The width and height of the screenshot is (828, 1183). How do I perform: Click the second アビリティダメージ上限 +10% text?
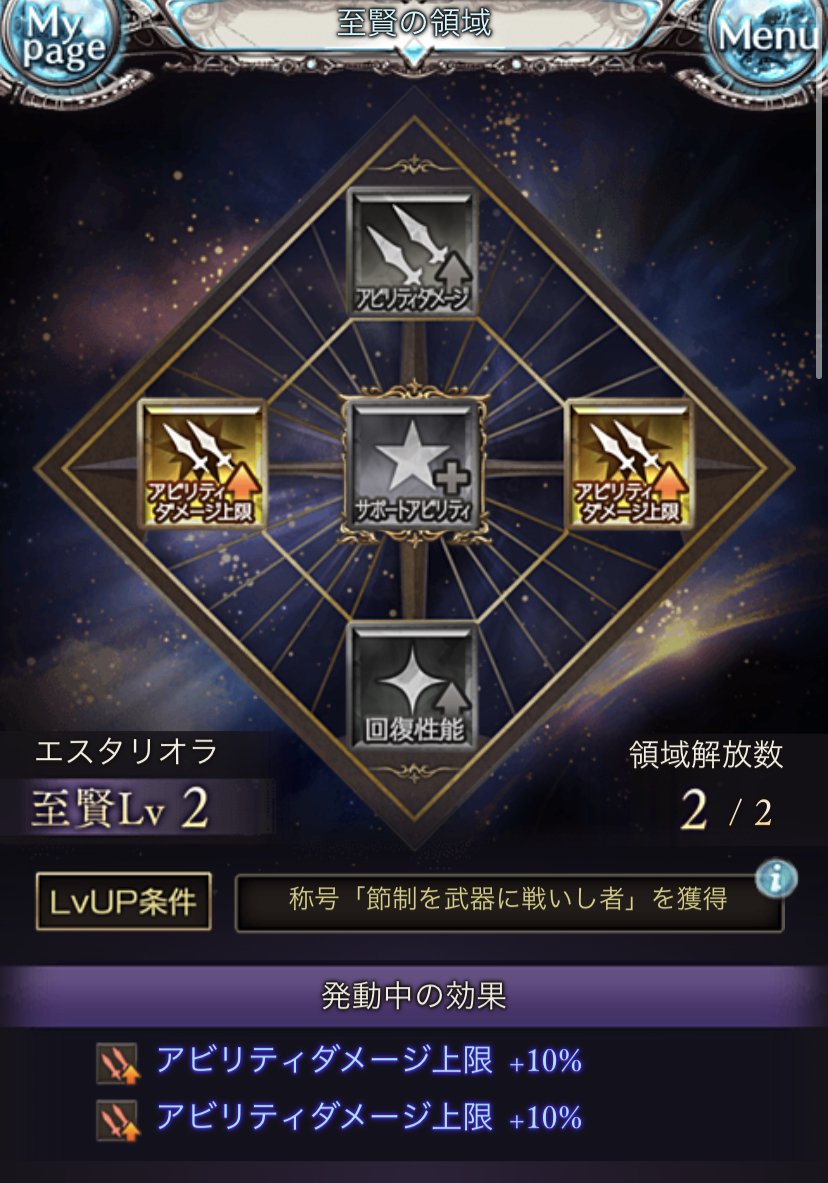(x=369, y=1117)
